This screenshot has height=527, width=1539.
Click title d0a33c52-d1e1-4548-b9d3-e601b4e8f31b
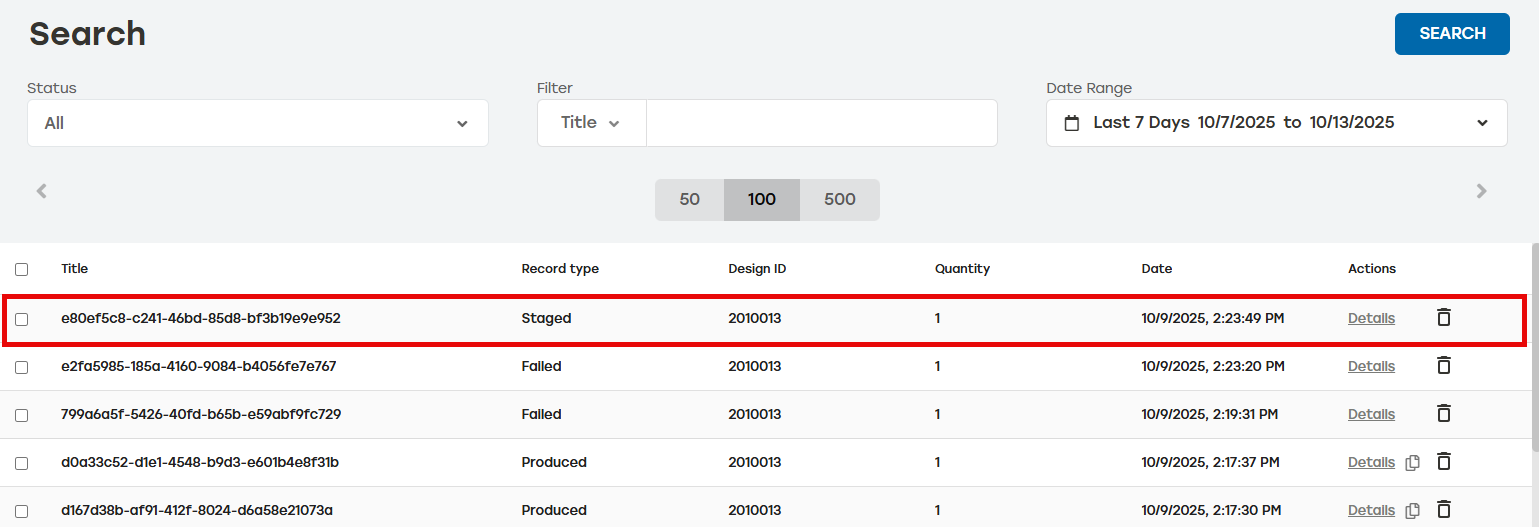200,462
